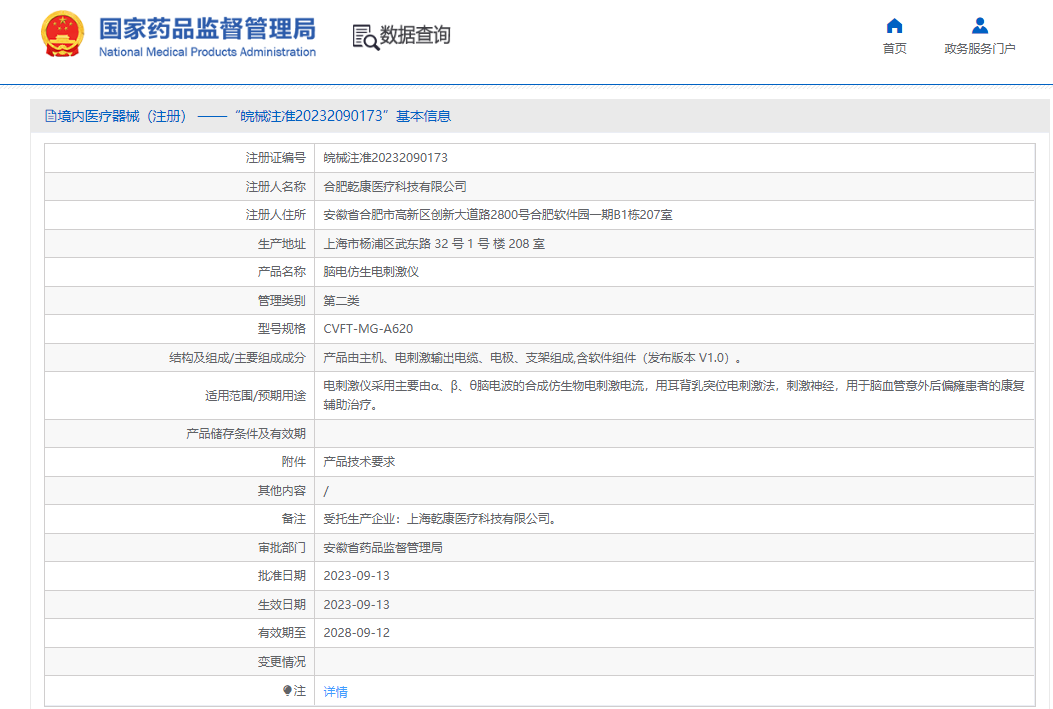Select 批准日期 value 2023-09-13

(x=357, y=576)
